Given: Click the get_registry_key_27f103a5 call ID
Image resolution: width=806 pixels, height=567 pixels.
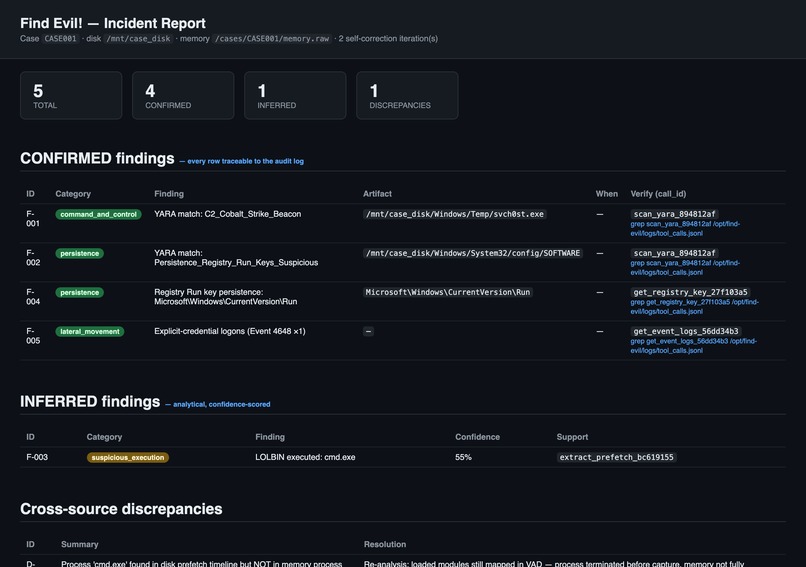Looking at the screenshot, I should [x=690, y=292].
